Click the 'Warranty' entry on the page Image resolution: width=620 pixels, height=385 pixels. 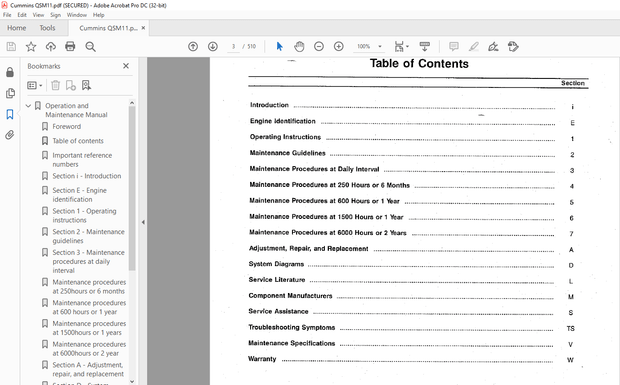tap(262, 359)
